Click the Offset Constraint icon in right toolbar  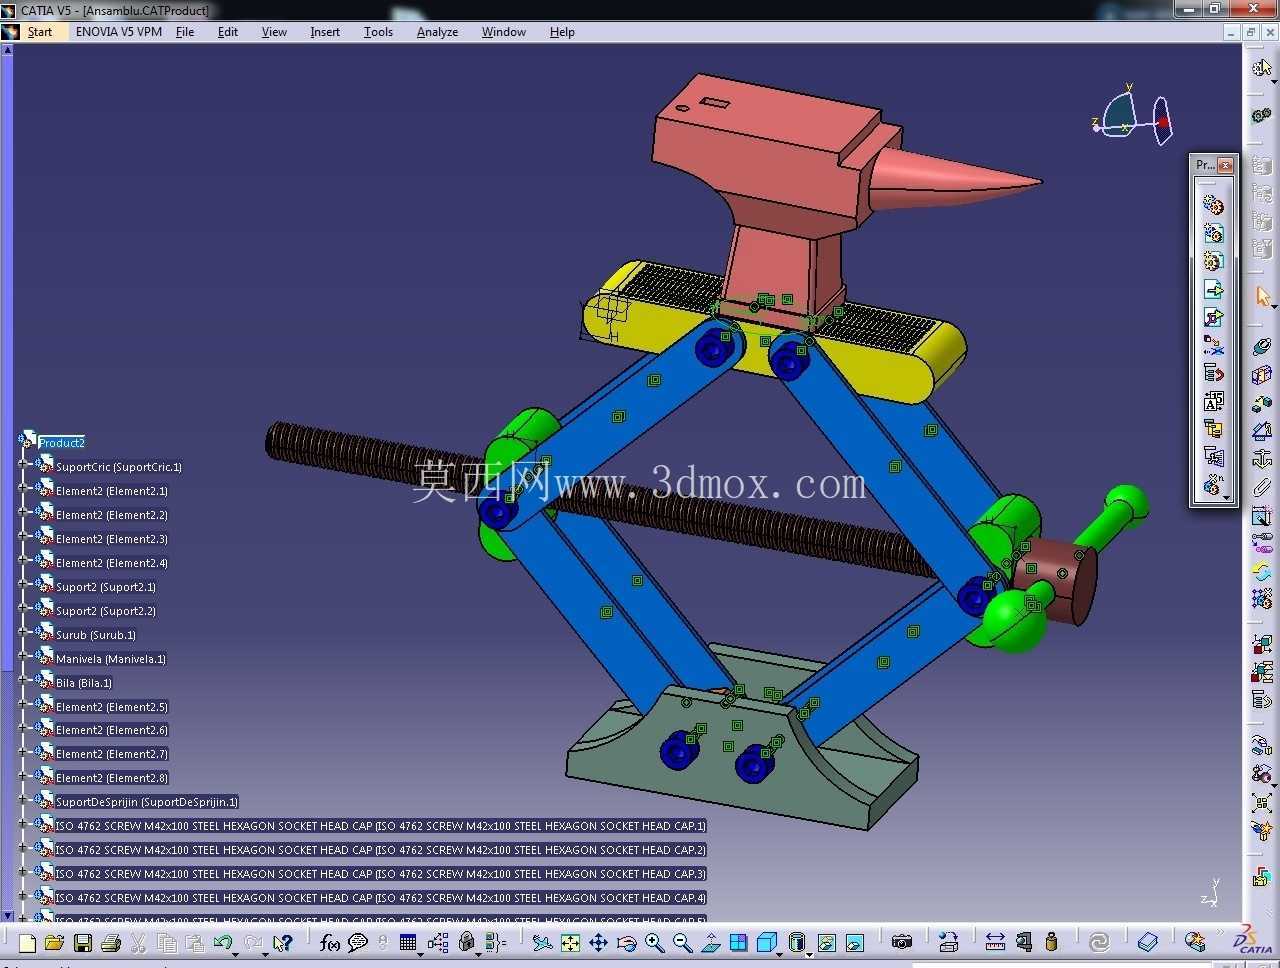(x=1262, y=403)
